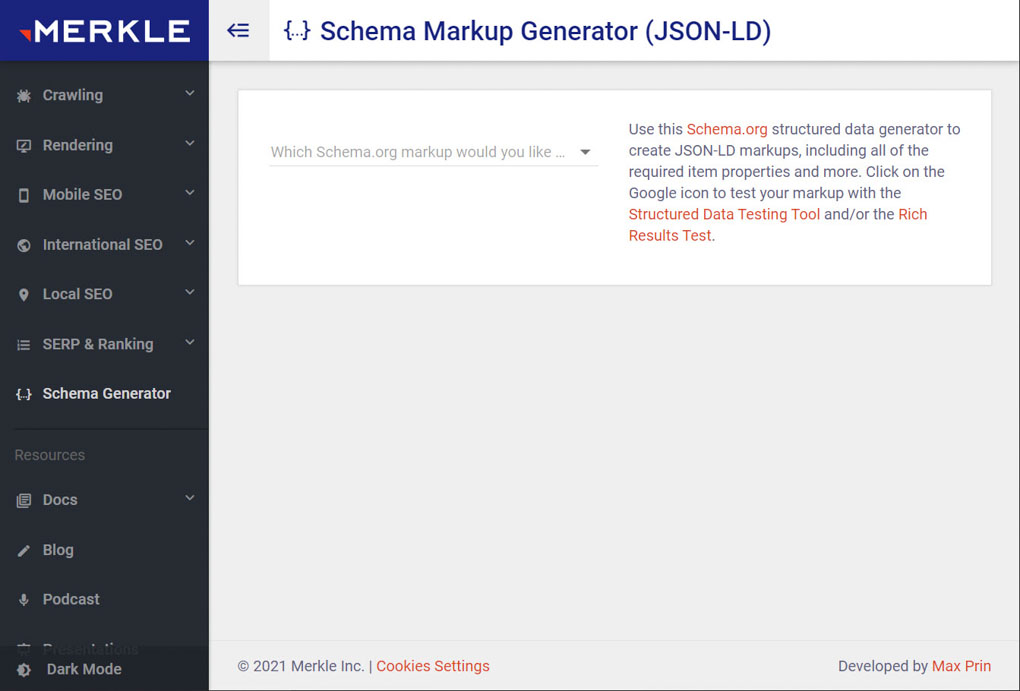Click the '© 2021 Merkle Inc.' footer text
This screenshot has width=1020, height=691.
[x=301, y=666]
